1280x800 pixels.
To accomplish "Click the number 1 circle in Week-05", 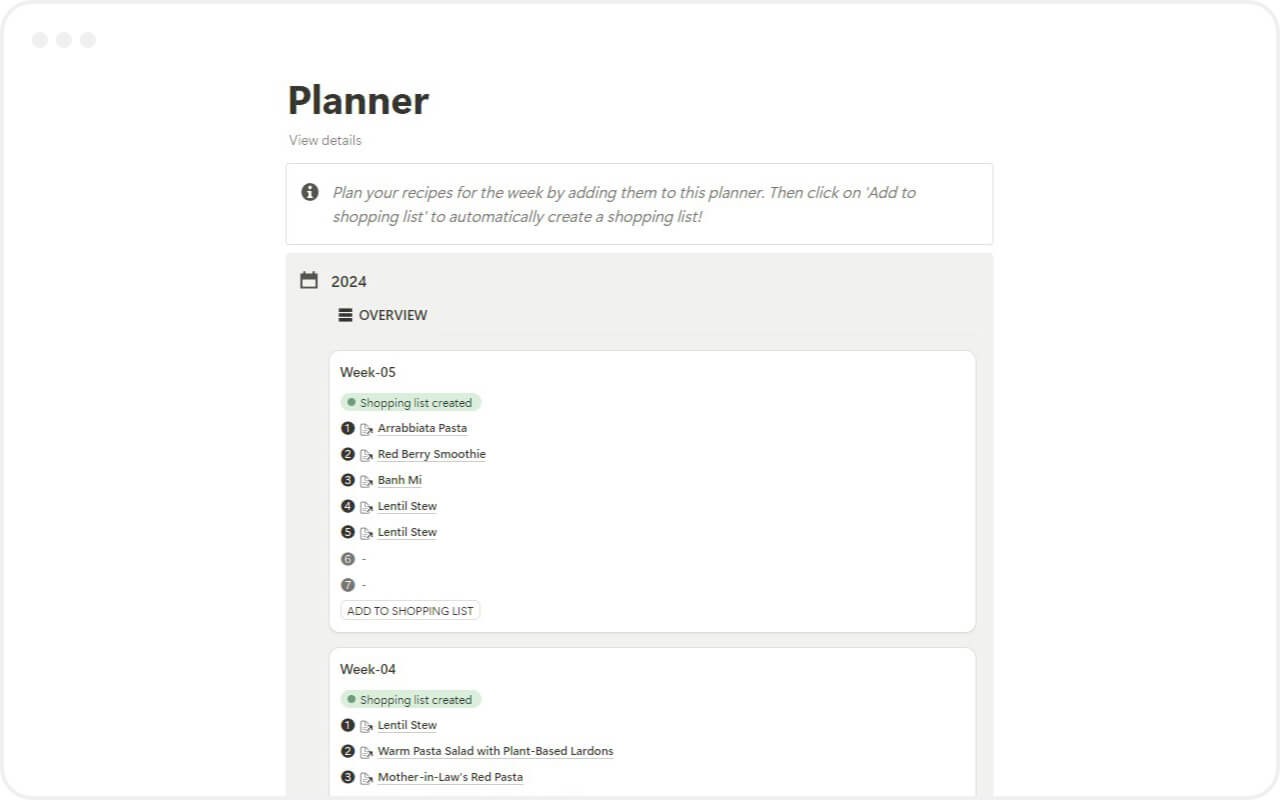I will point(348,428).
